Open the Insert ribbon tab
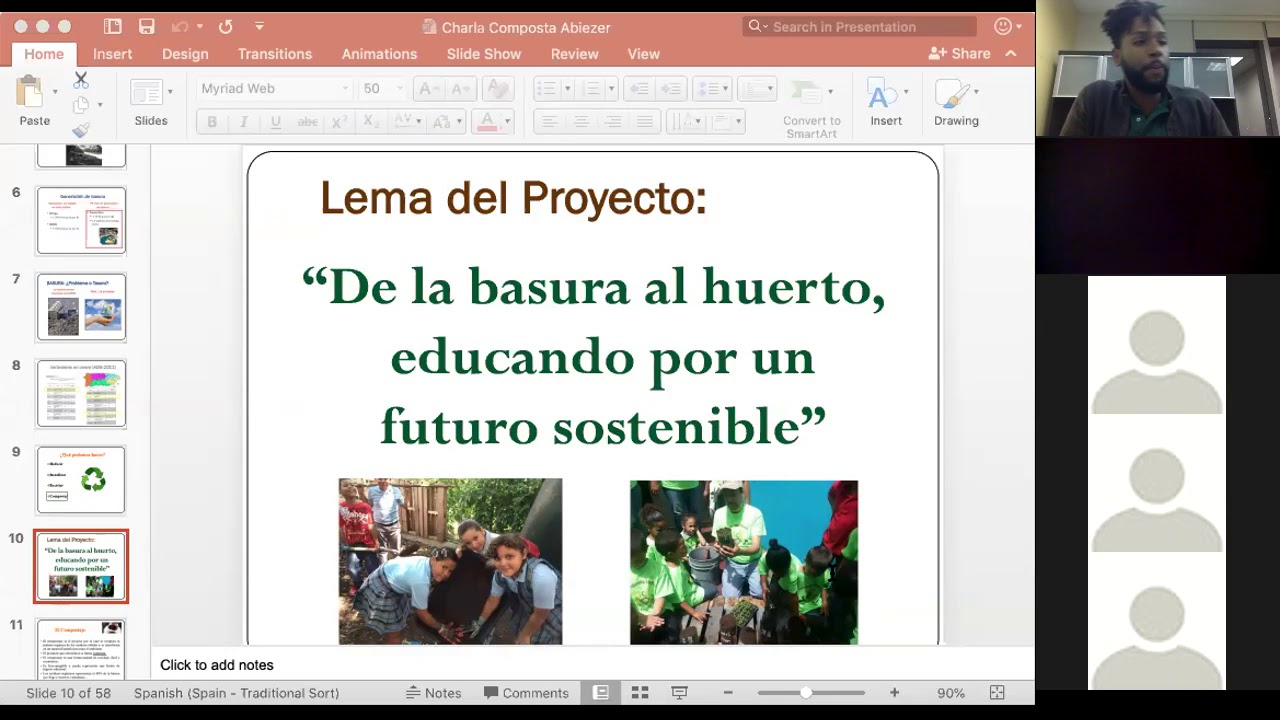 113,54
